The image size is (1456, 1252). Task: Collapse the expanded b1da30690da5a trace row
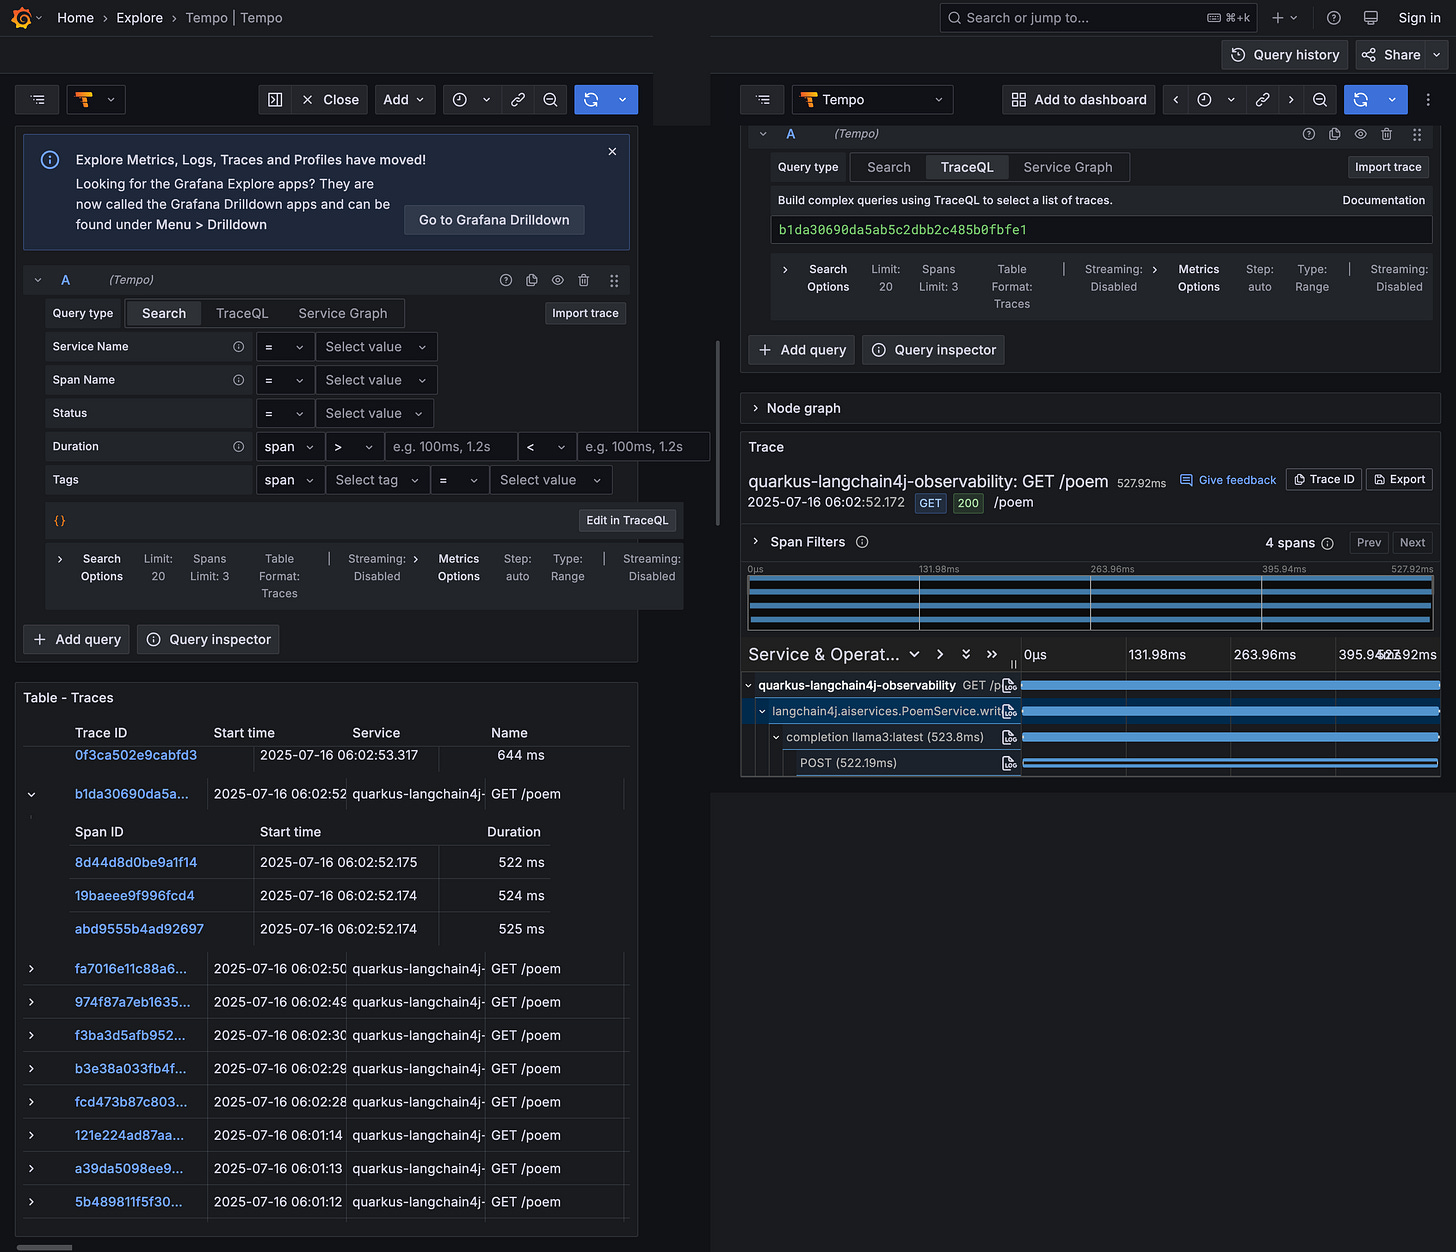32,795
